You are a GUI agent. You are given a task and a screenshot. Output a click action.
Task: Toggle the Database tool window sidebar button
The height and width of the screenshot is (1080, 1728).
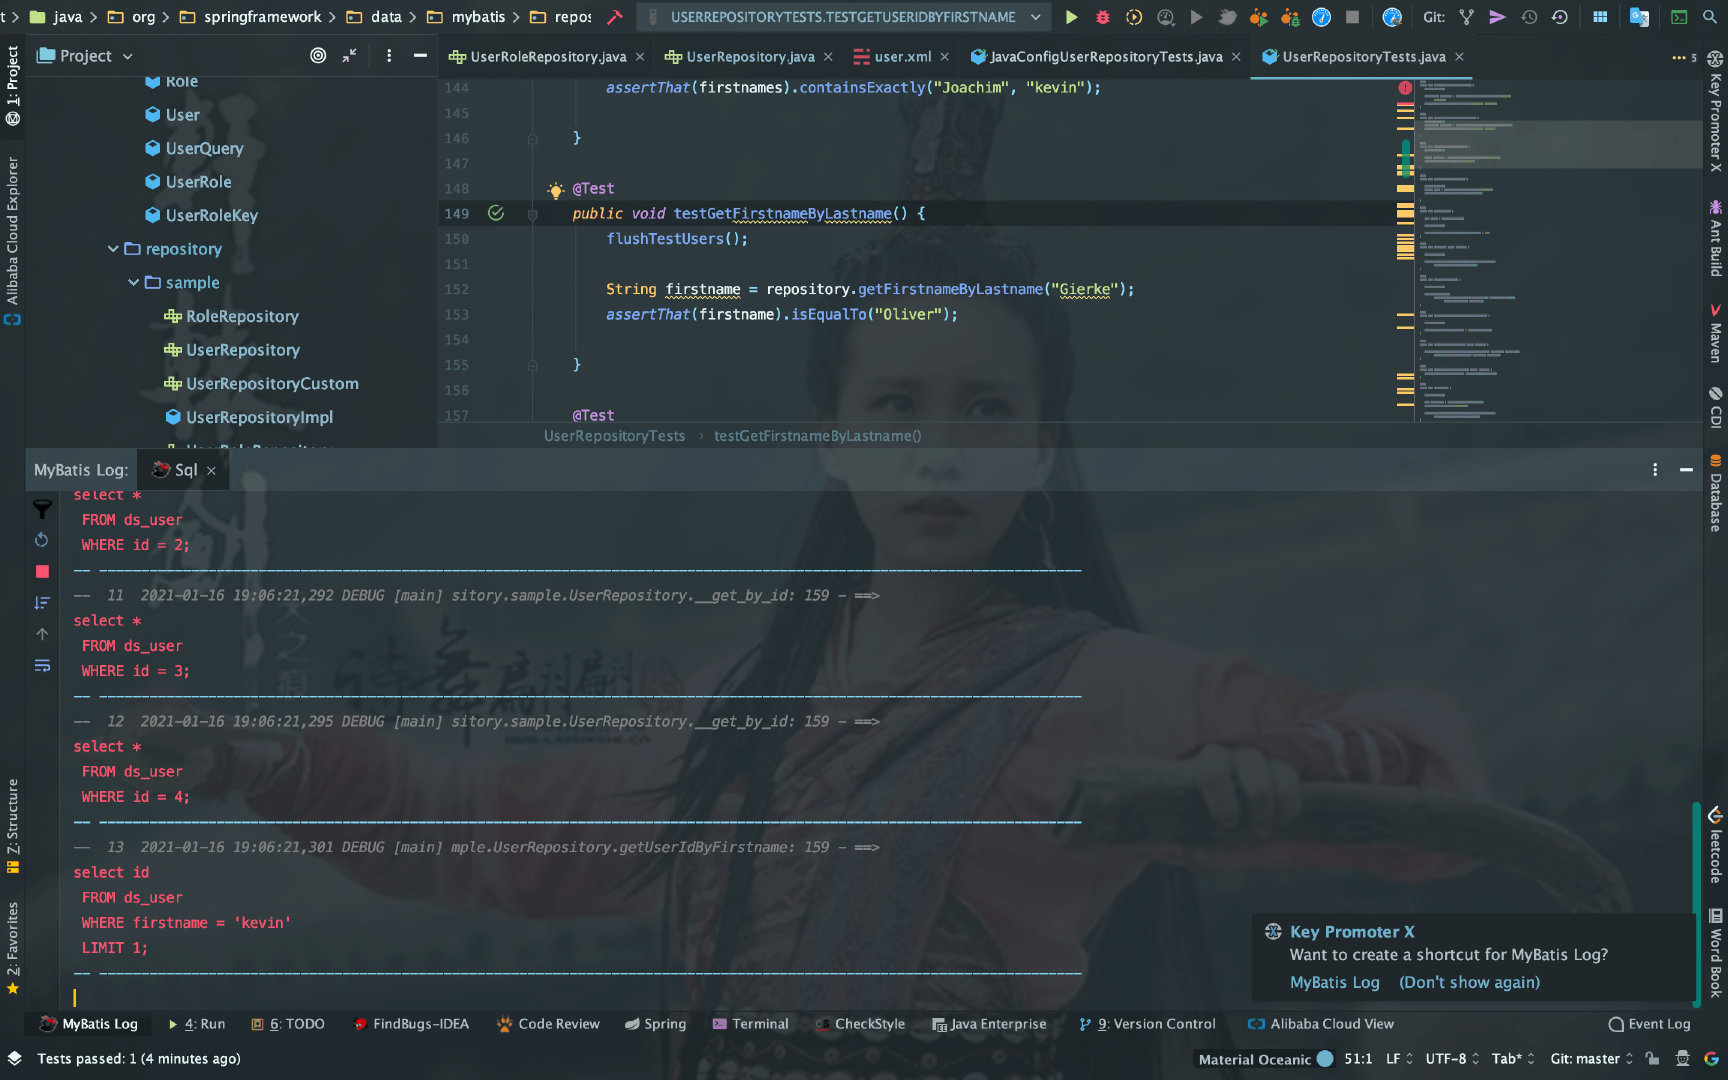click(x=1715, y=493)
